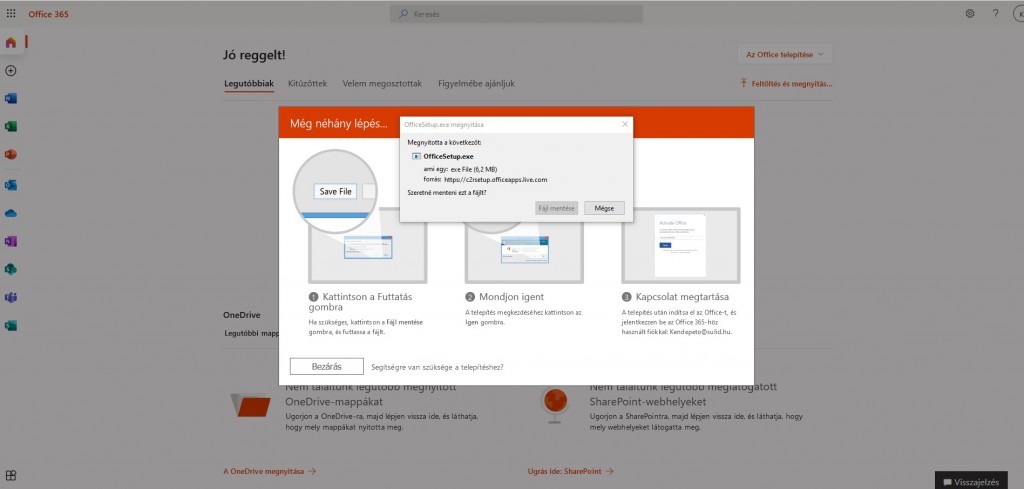The image size is (1024, 489).
Task: Click the Fájl mentése button
Action: 556,208
